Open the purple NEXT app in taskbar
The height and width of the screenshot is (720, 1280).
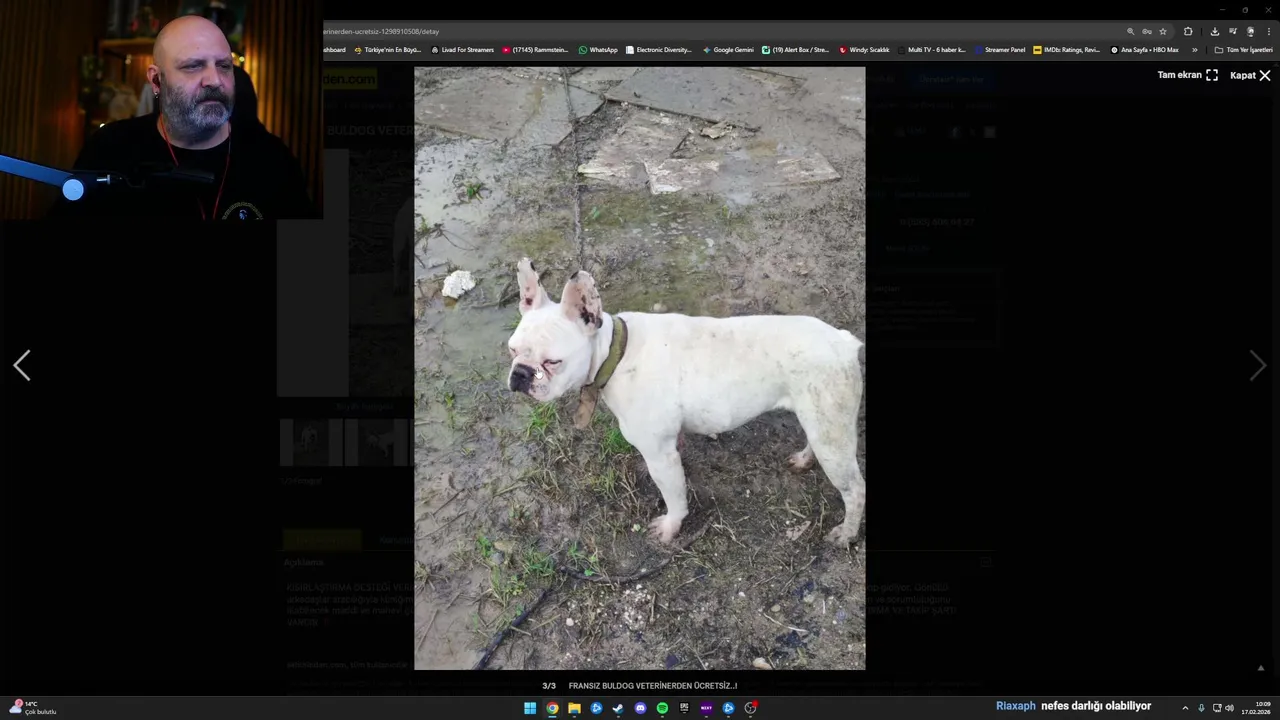[706, 708]
